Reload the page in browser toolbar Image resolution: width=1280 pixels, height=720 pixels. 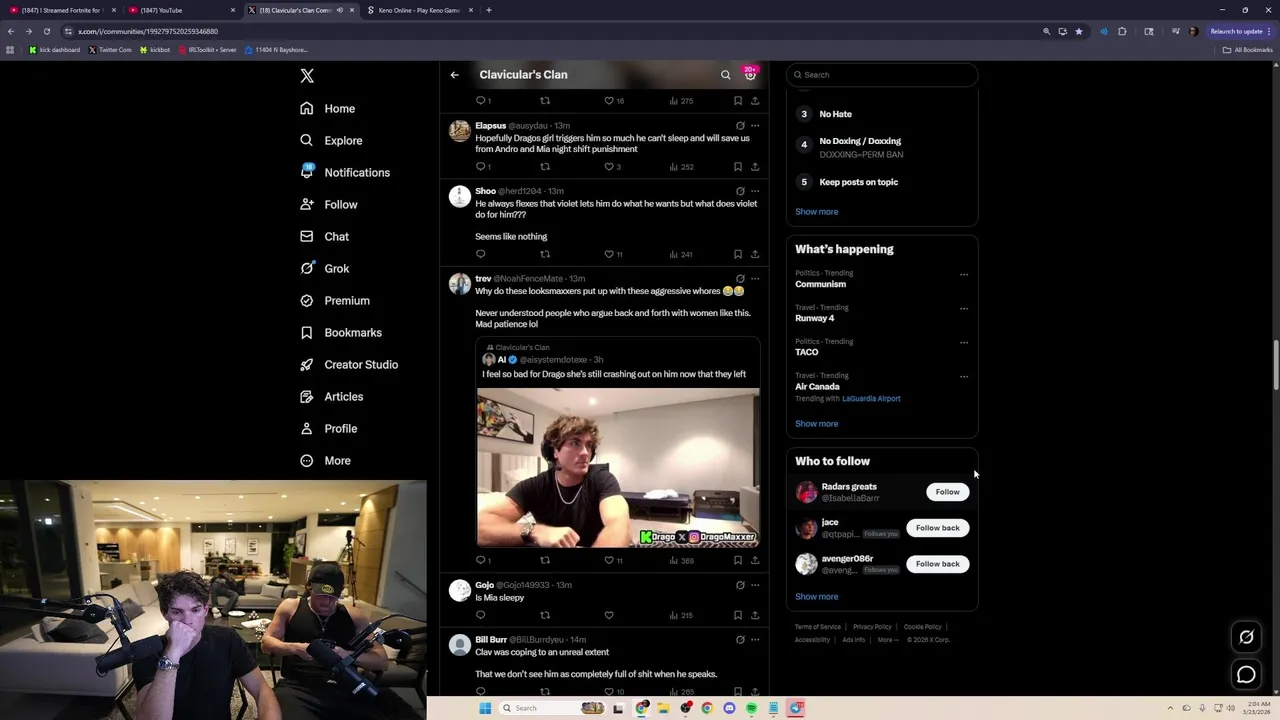click(x=47, y=31)
